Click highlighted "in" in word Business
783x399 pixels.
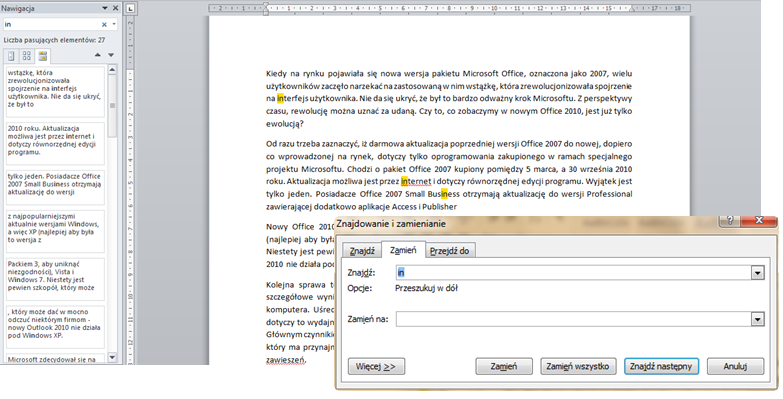pos(444,194)
